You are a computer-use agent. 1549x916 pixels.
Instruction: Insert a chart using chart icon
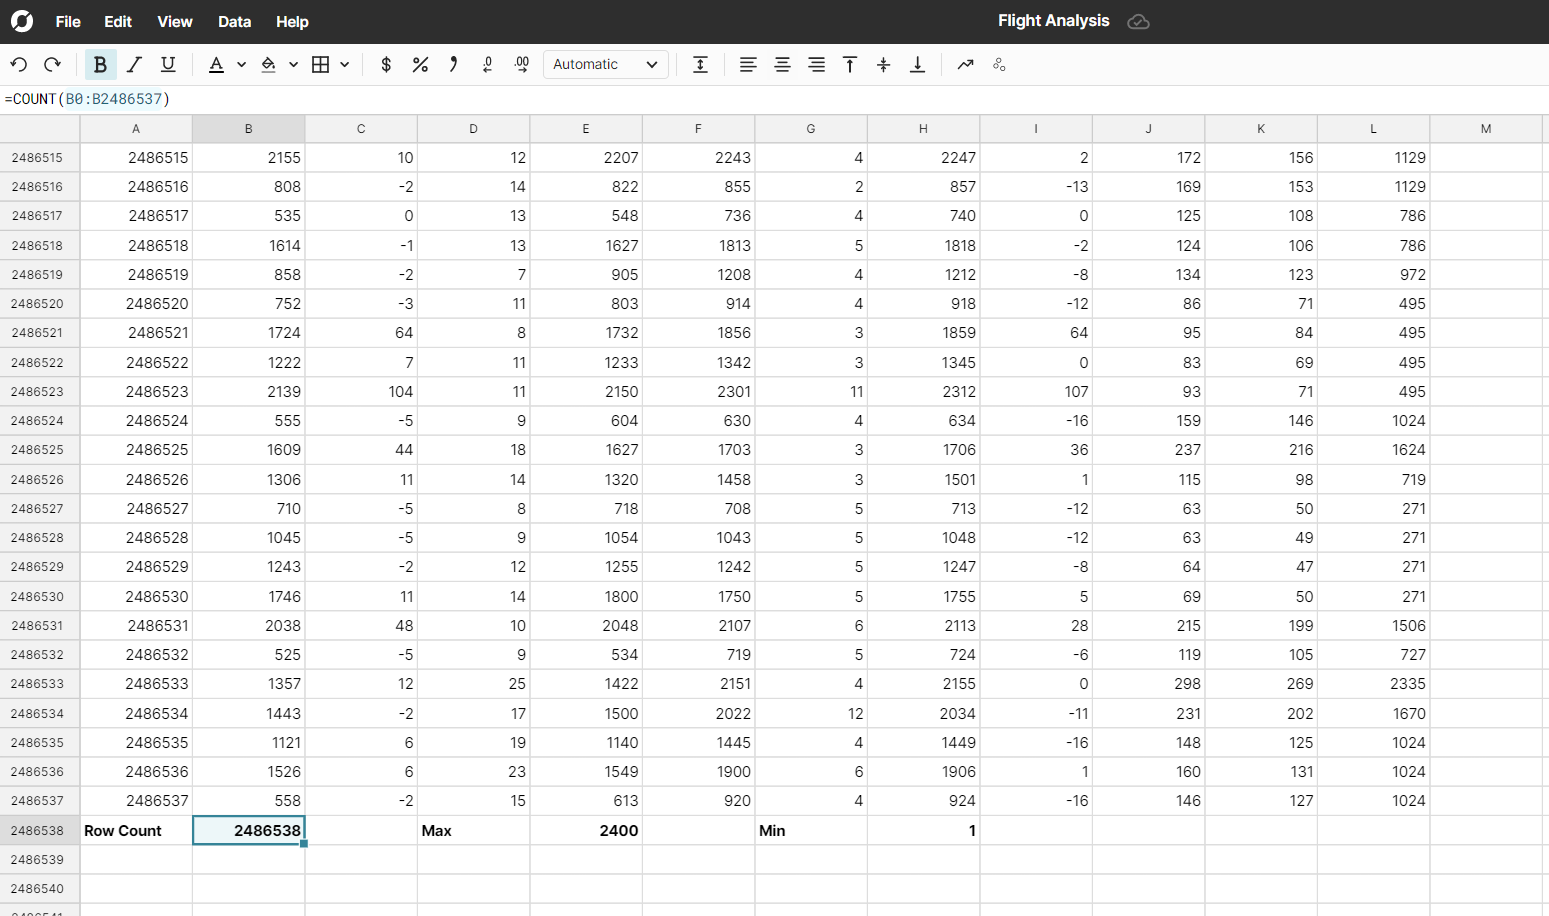[965, 65]
